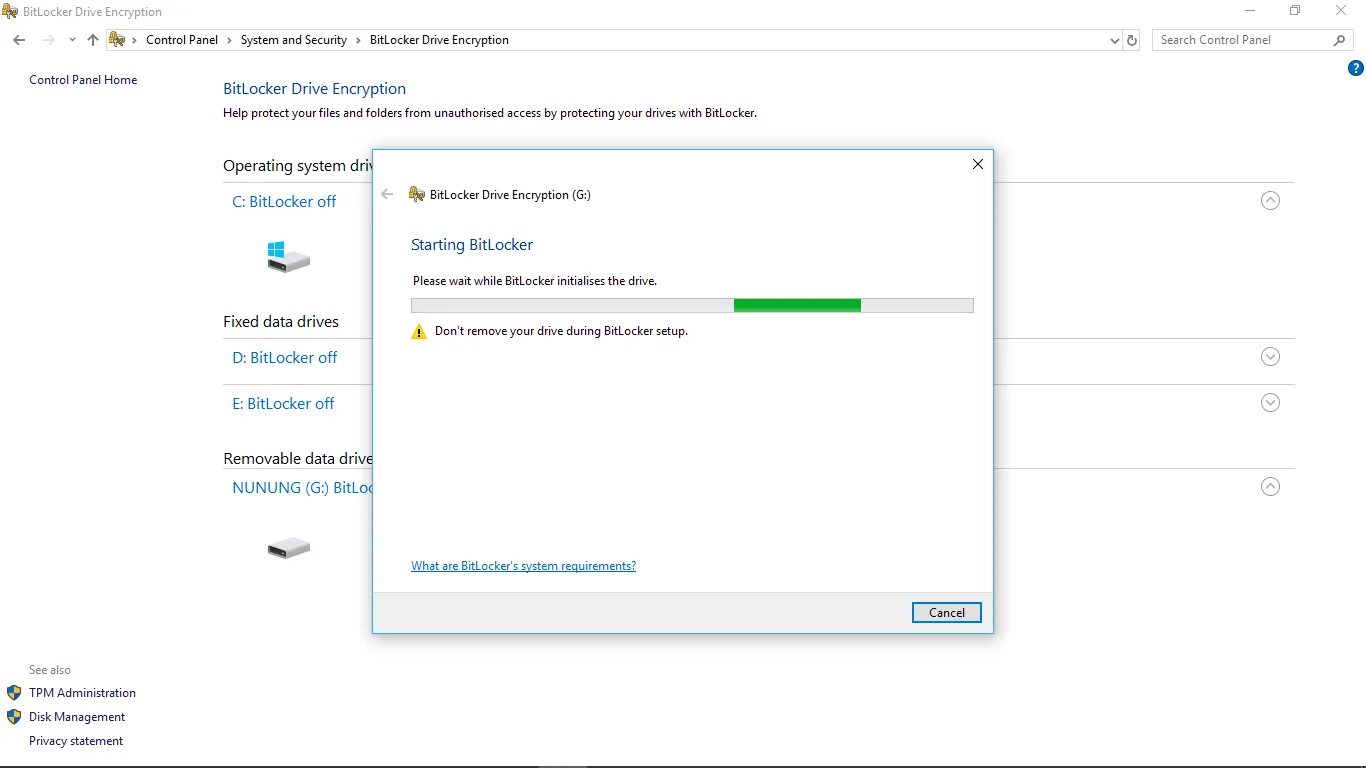Click 'BitLocker Drive Encryption' page heading

pyautogui.click(x=314, y=89)
